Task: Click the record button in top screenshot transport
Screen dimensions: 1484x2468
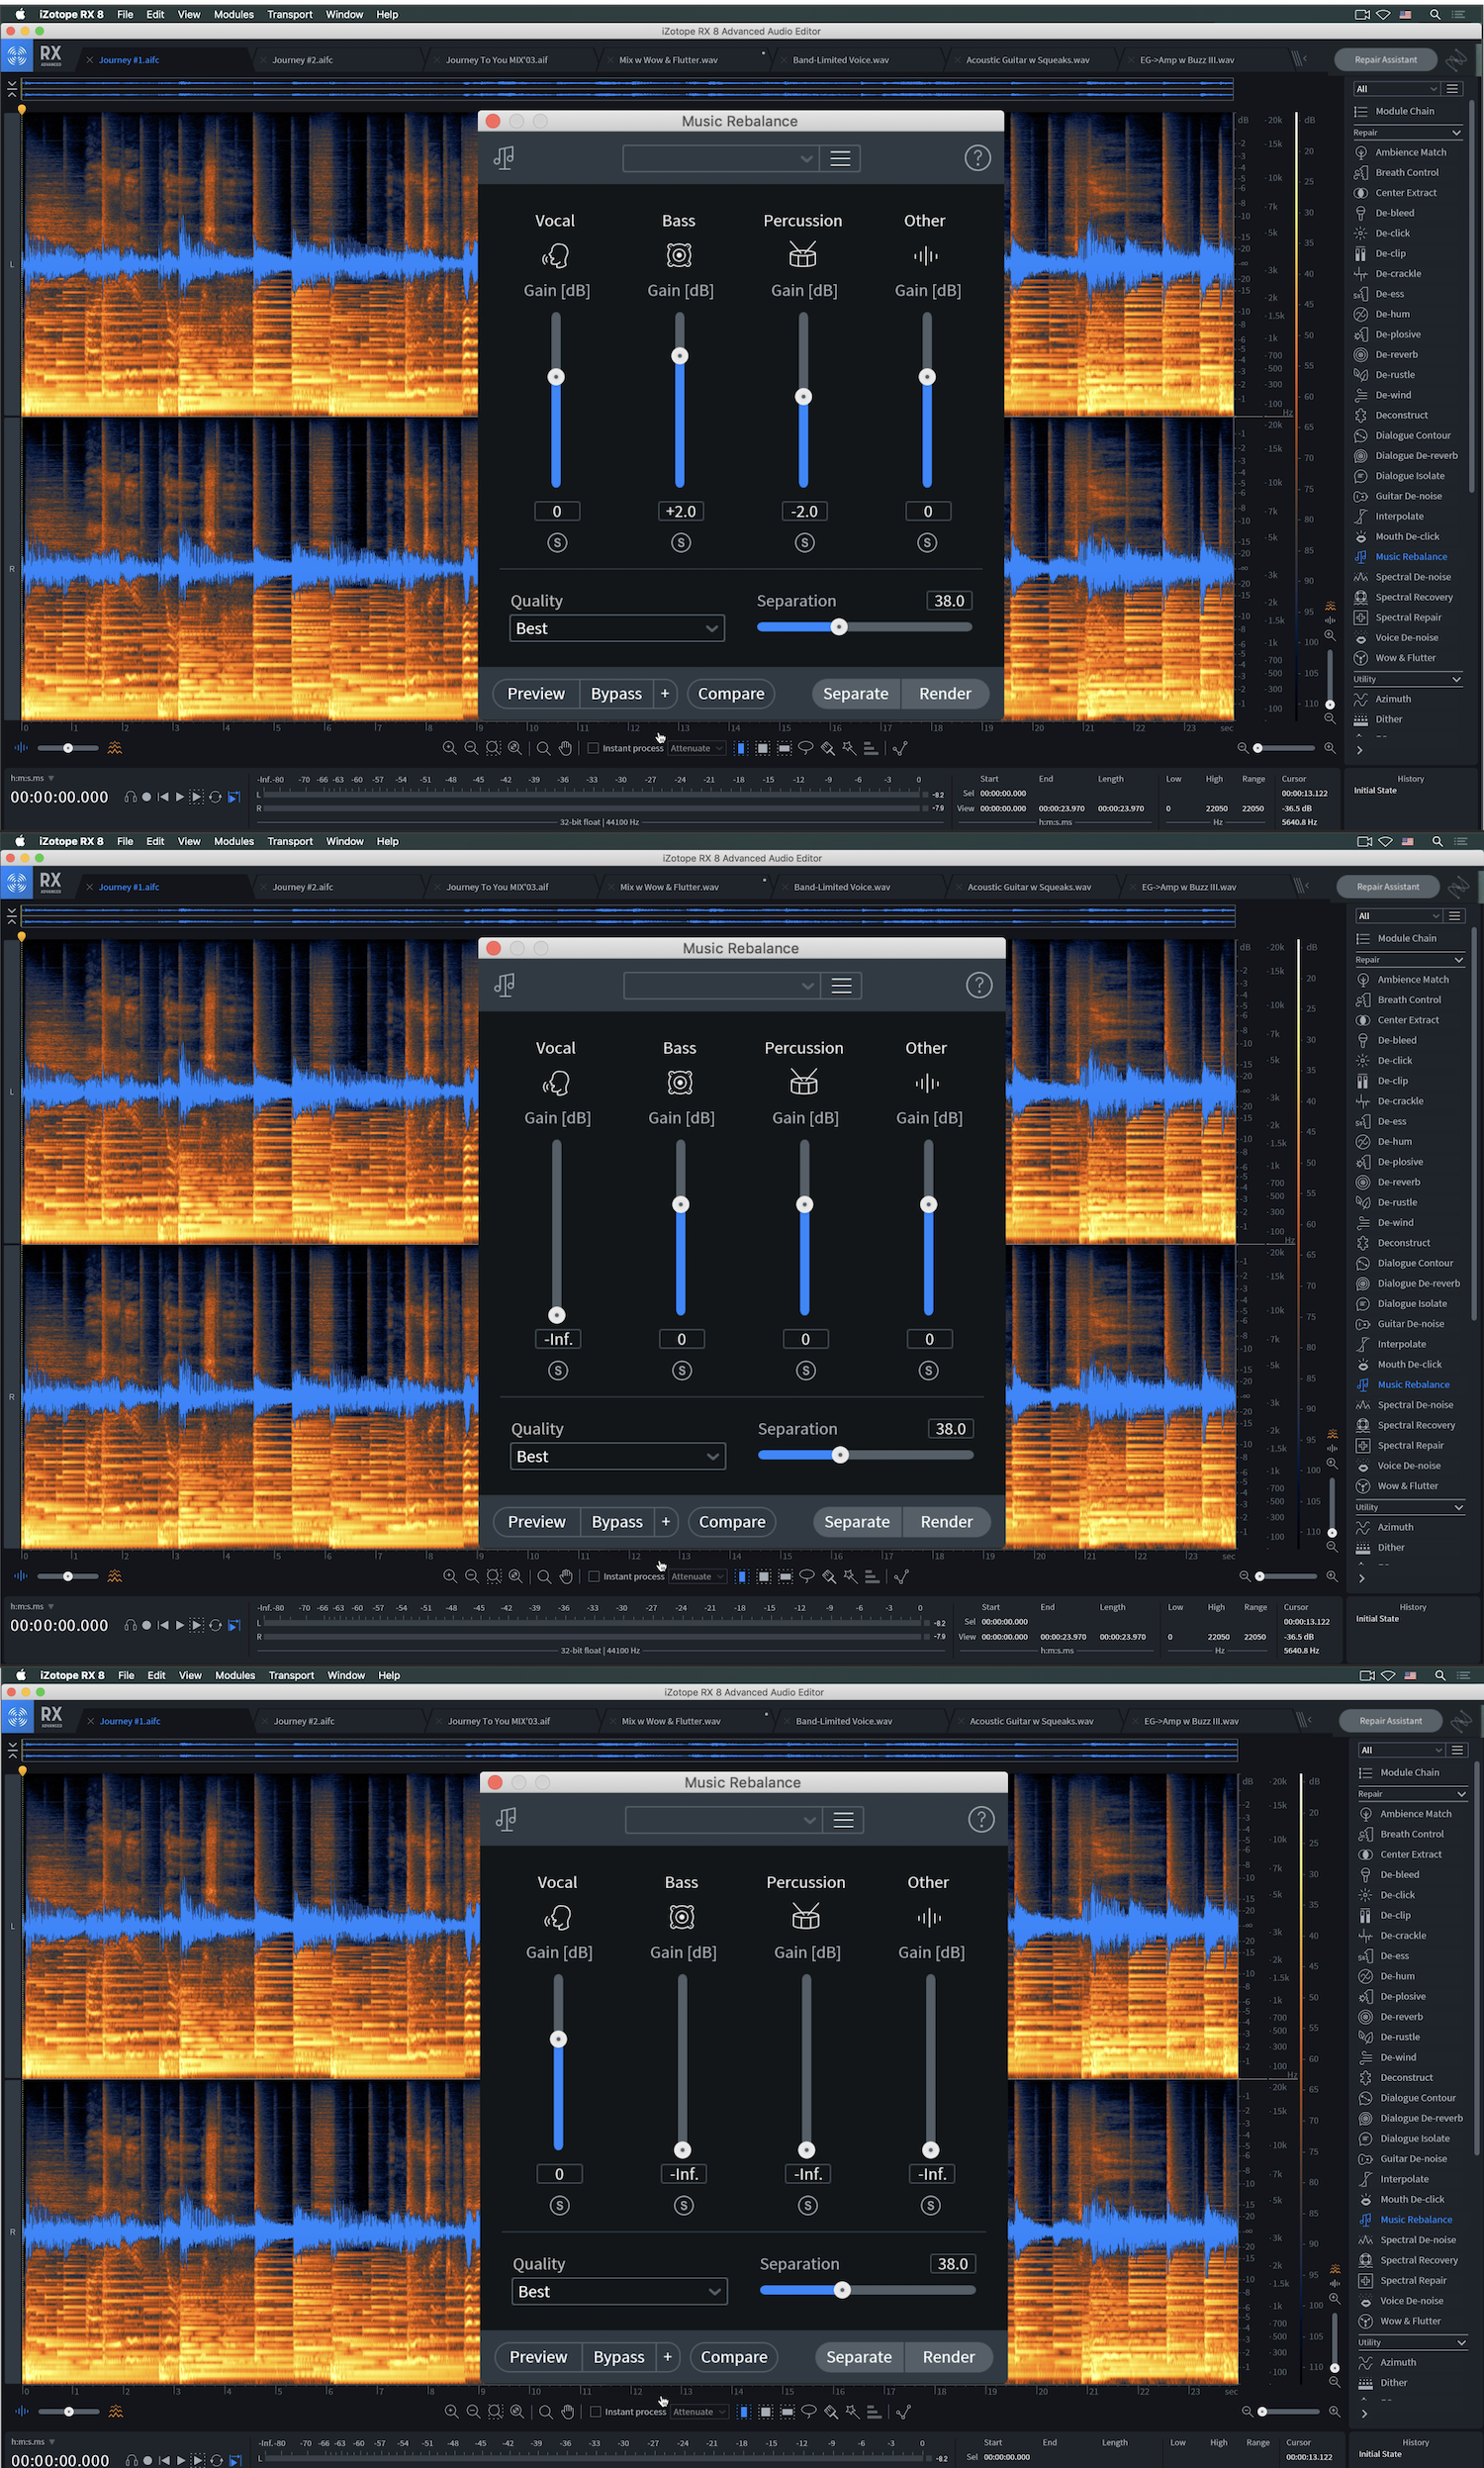Action: [147, 797]
